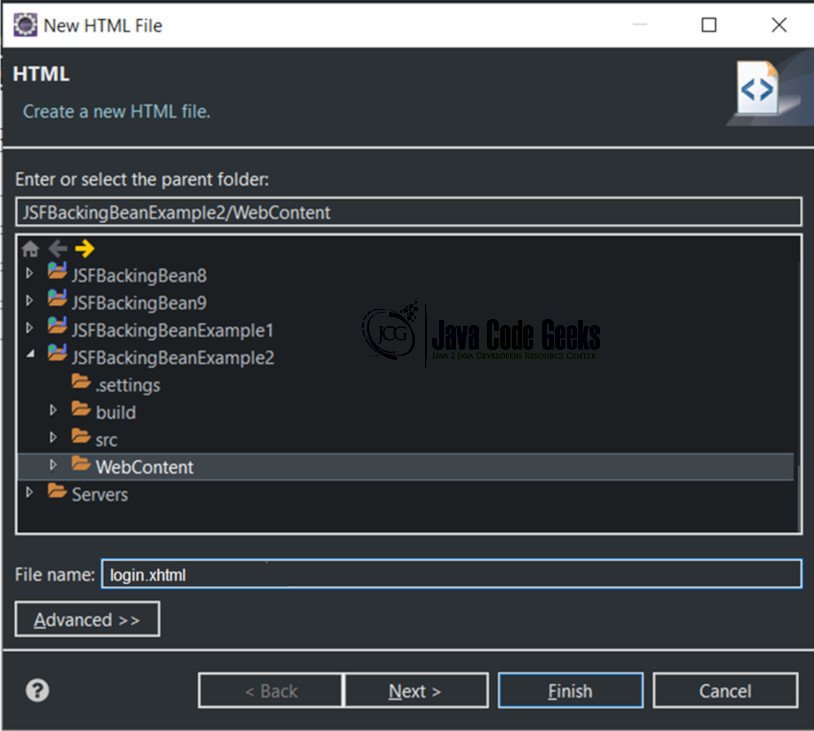
Task: Select JSFBackingBeanExample1 project in tree
Action: (172, 330)
